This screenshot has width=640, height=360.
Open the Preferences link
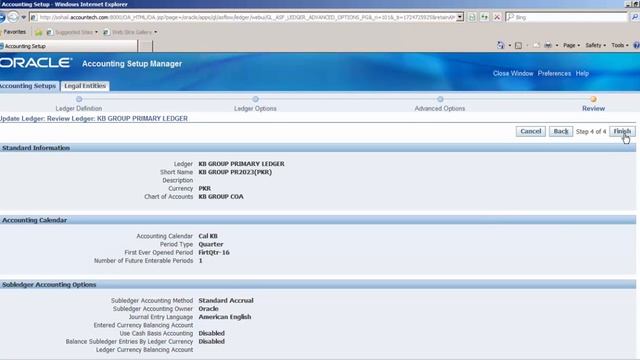click(x=554, y=73)
